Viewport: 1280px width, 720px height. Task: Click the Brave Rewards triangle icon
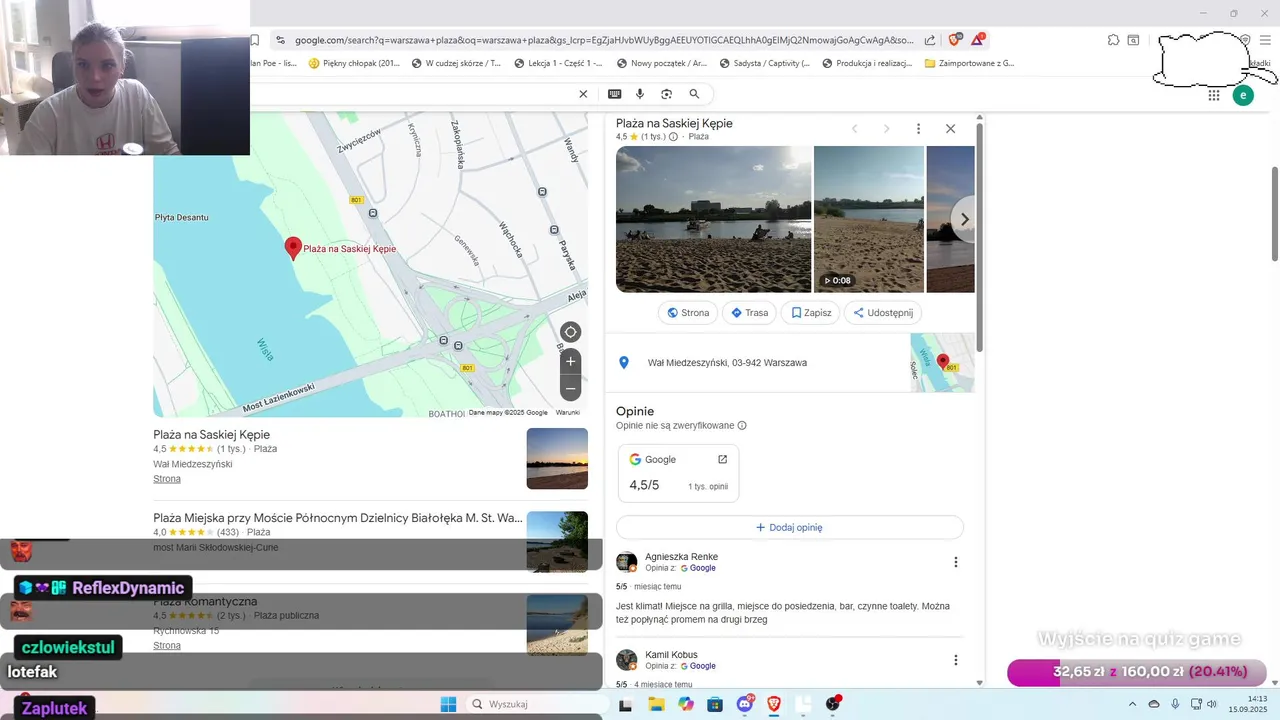[x=978, y=40]
